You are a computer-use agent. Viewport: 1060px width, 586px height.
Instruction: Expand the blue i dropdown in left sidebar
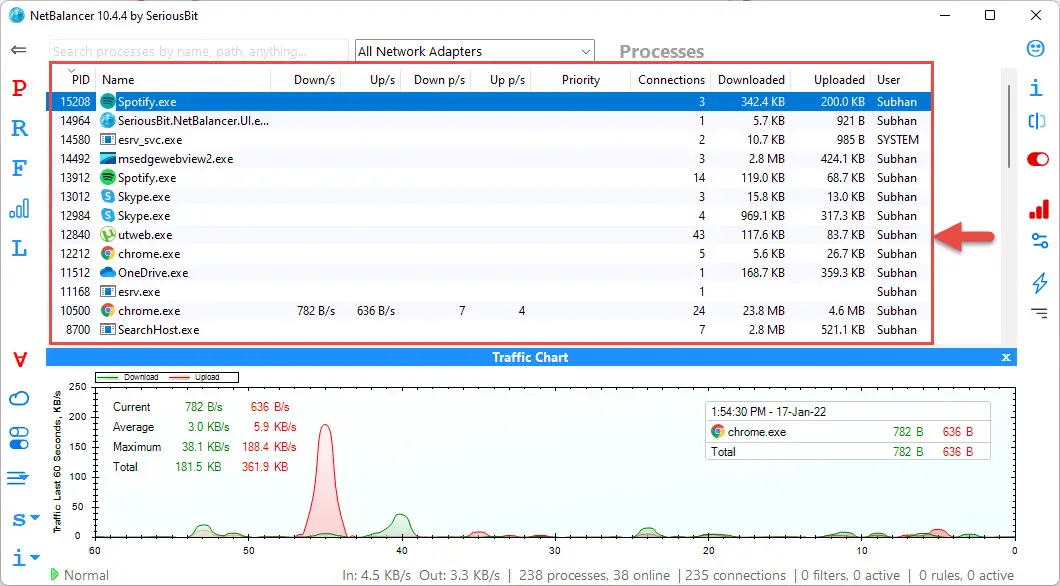coord(26,558)
